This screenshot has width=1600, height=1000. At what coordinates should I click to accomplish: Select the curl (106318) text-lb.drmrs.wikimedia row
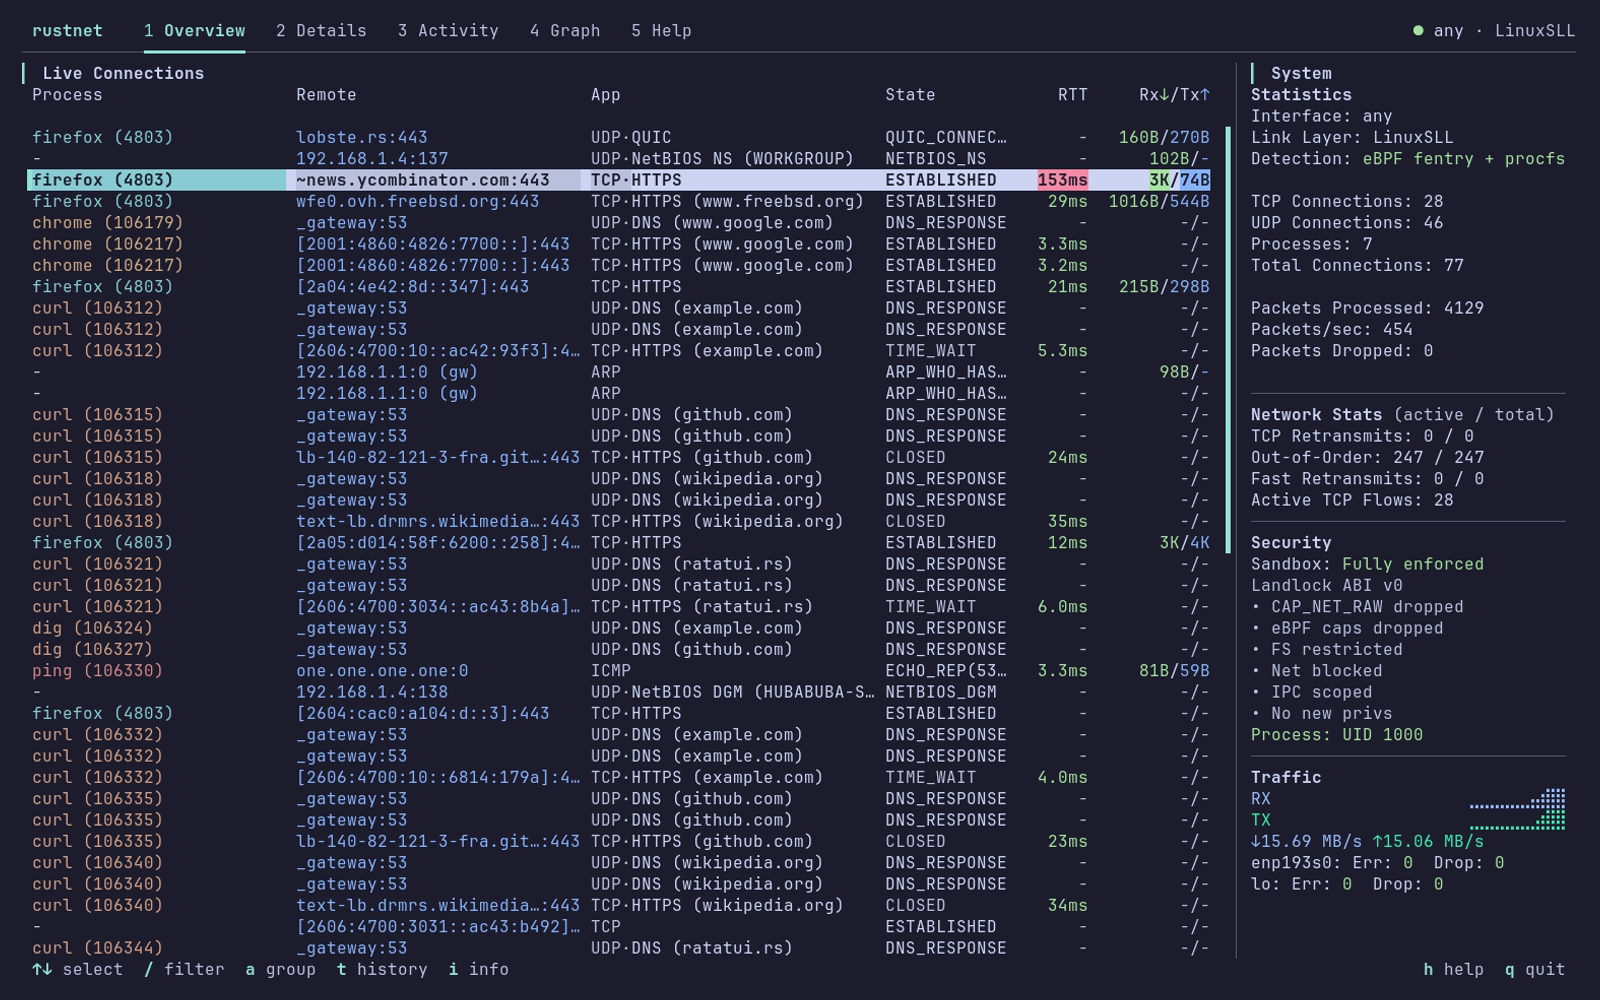621,521
